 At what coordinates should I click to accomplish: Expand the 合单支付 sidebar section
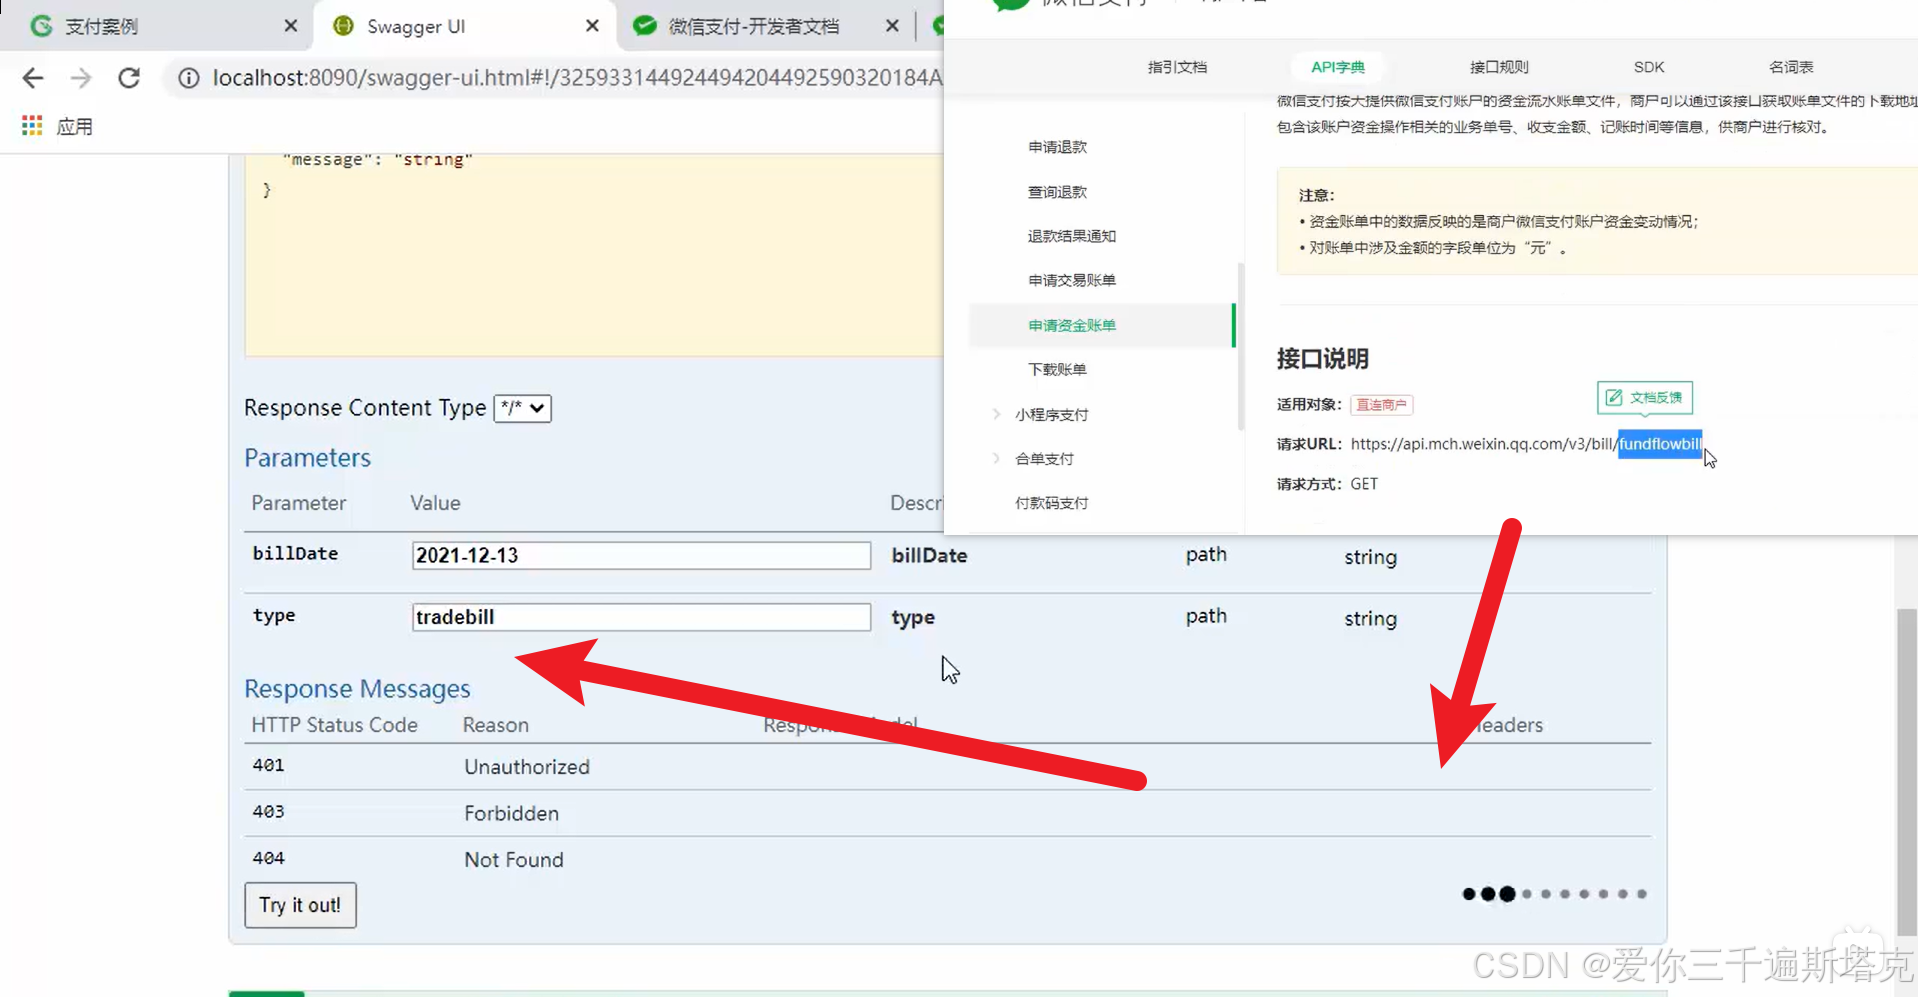point(1044,458)
